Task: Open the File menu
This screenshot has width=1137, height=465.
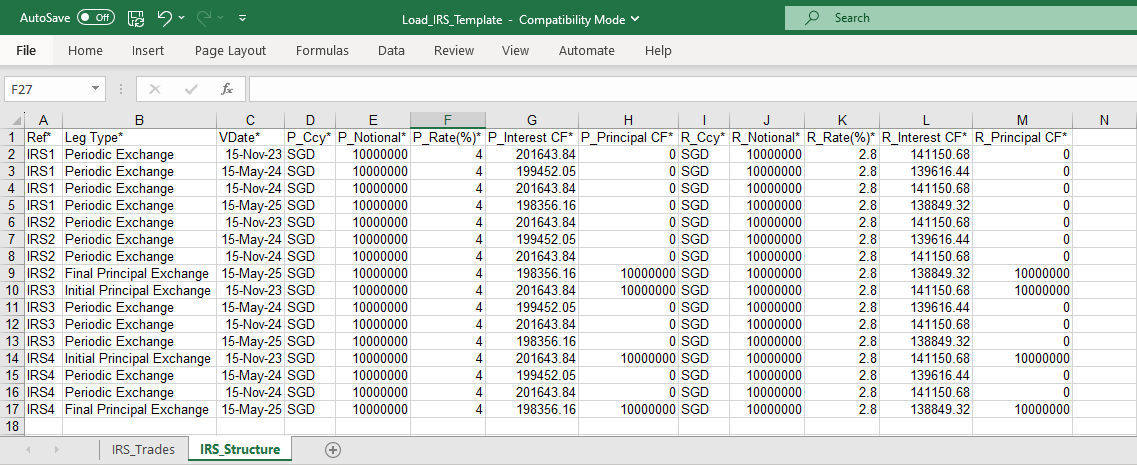Action: click(x=26, y=50)
